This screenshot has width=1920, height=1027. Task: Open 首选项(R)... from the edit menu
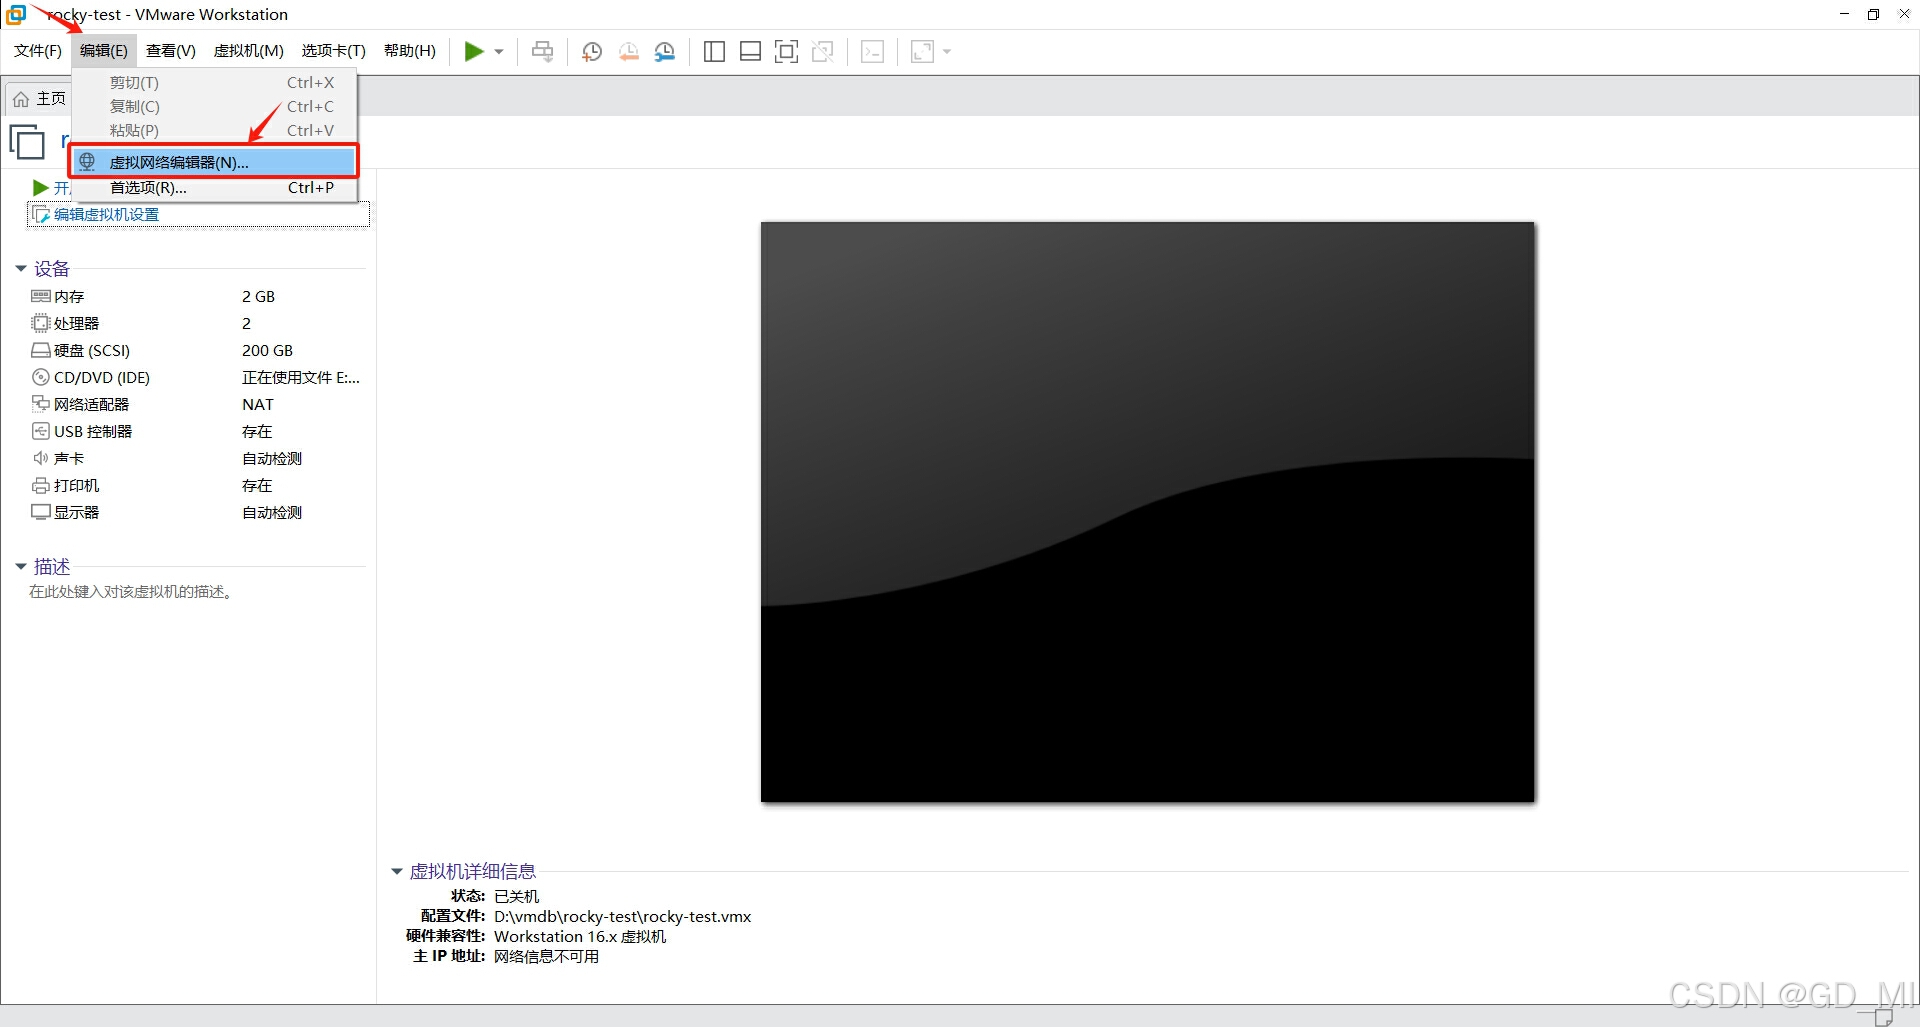[214, 188]
